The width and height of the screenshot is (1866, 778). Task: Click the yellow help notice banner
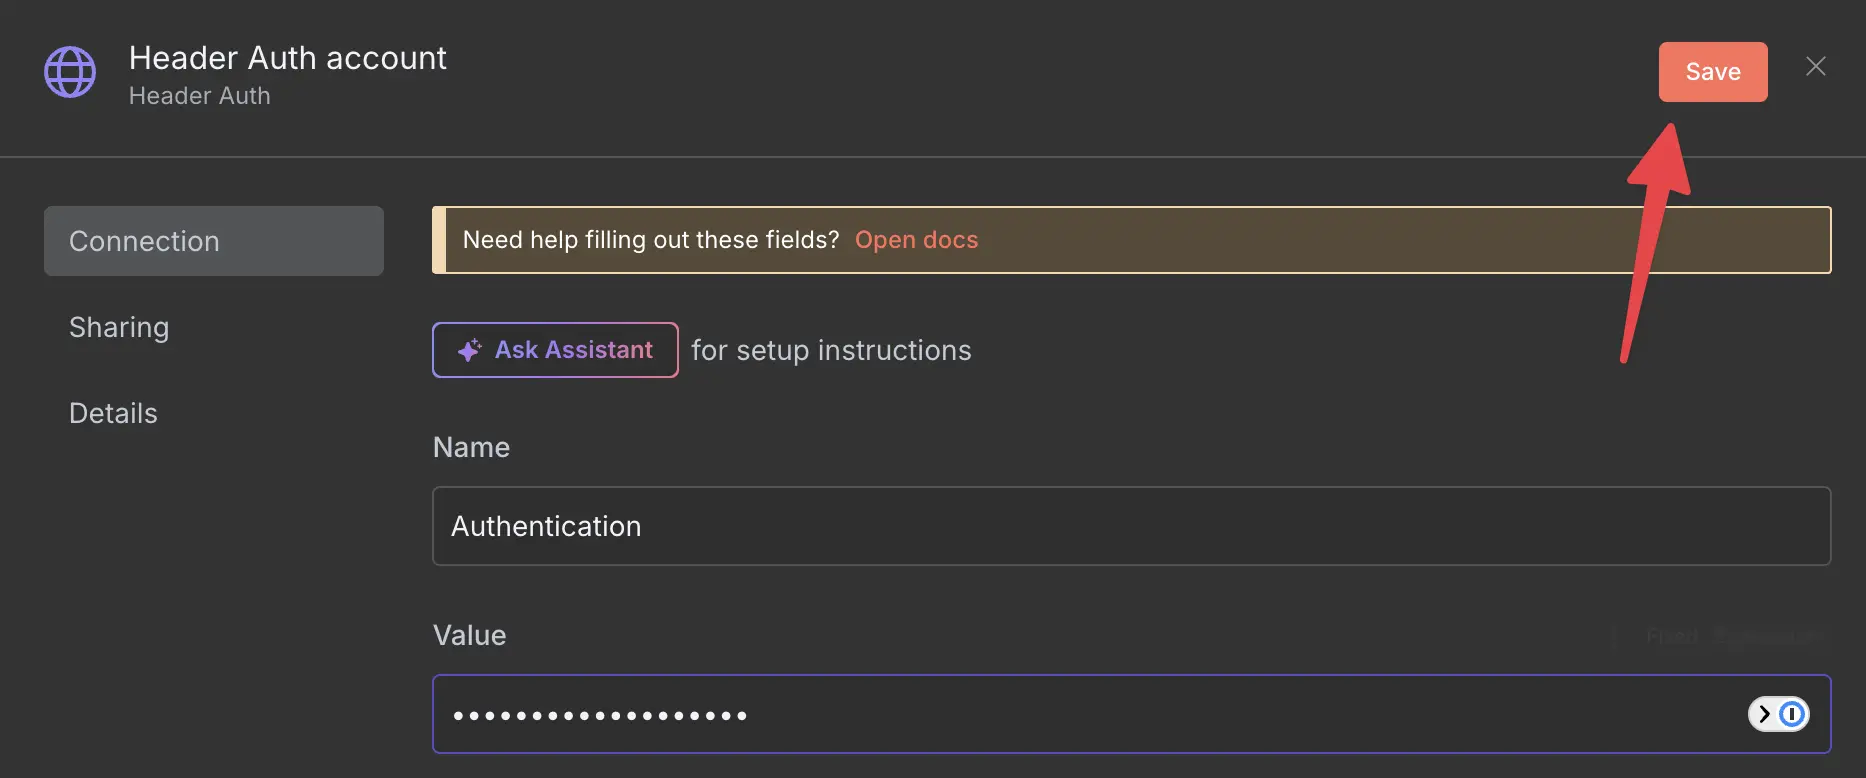[1131, 240]
